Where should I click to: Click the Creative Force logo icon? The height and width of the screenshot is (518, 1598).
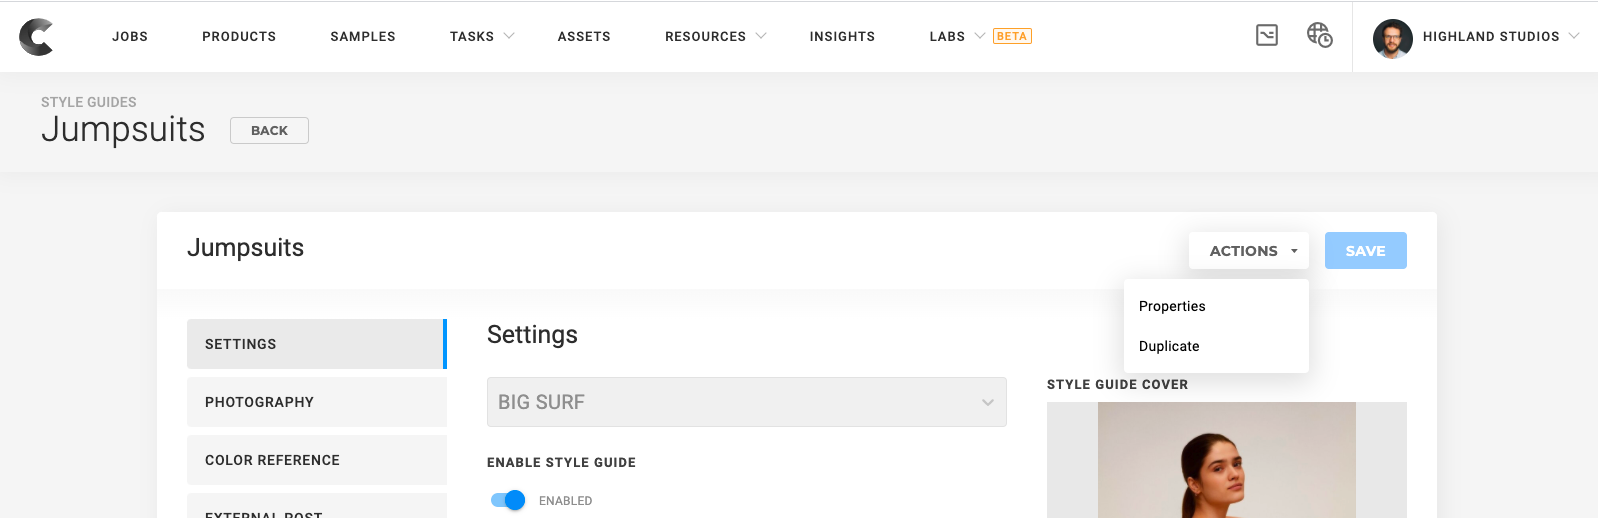point(36,37)
